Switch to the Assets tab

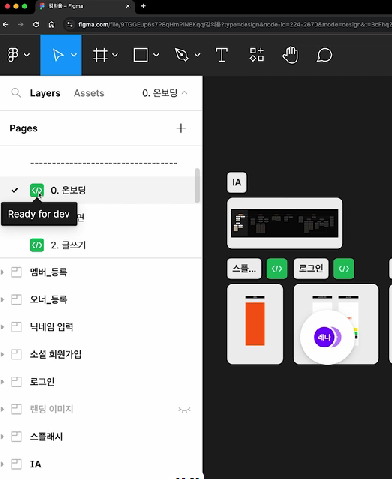[x=89, y=93]
